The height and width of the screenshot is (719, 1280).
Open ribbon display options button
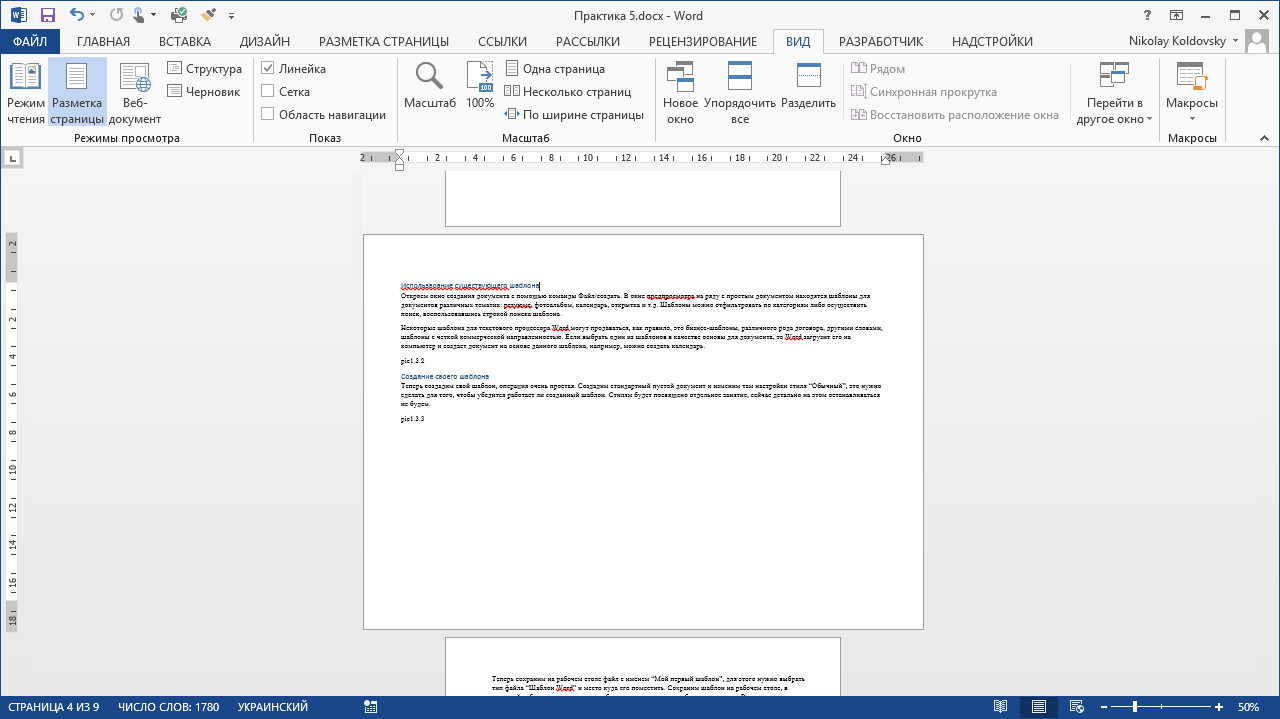(x=1176, y=15)
